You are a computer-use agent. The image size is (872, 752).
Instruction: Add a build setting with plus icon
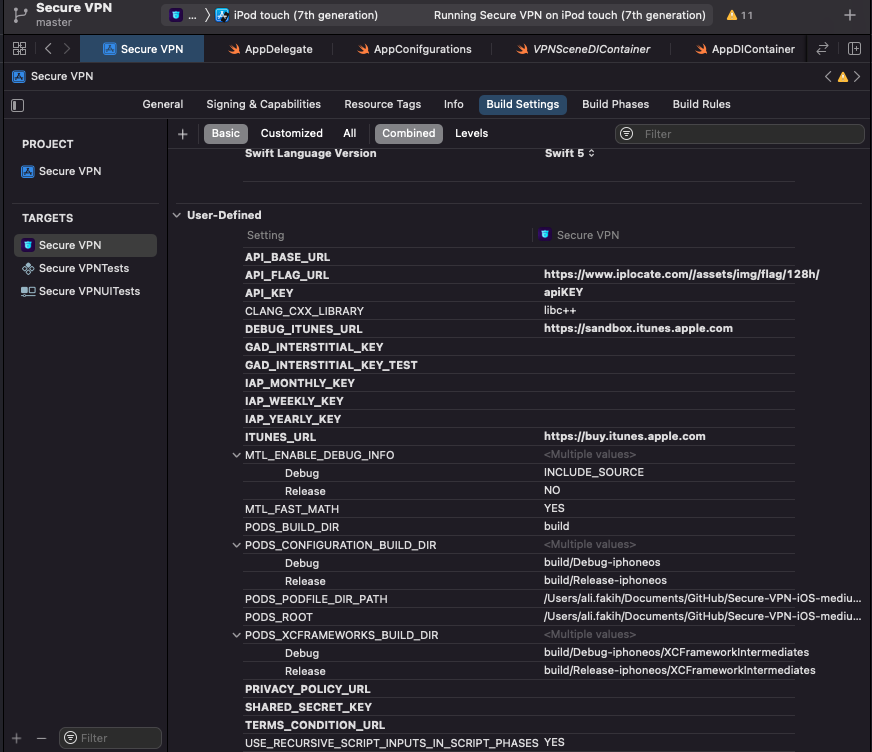tap(182, 134)
